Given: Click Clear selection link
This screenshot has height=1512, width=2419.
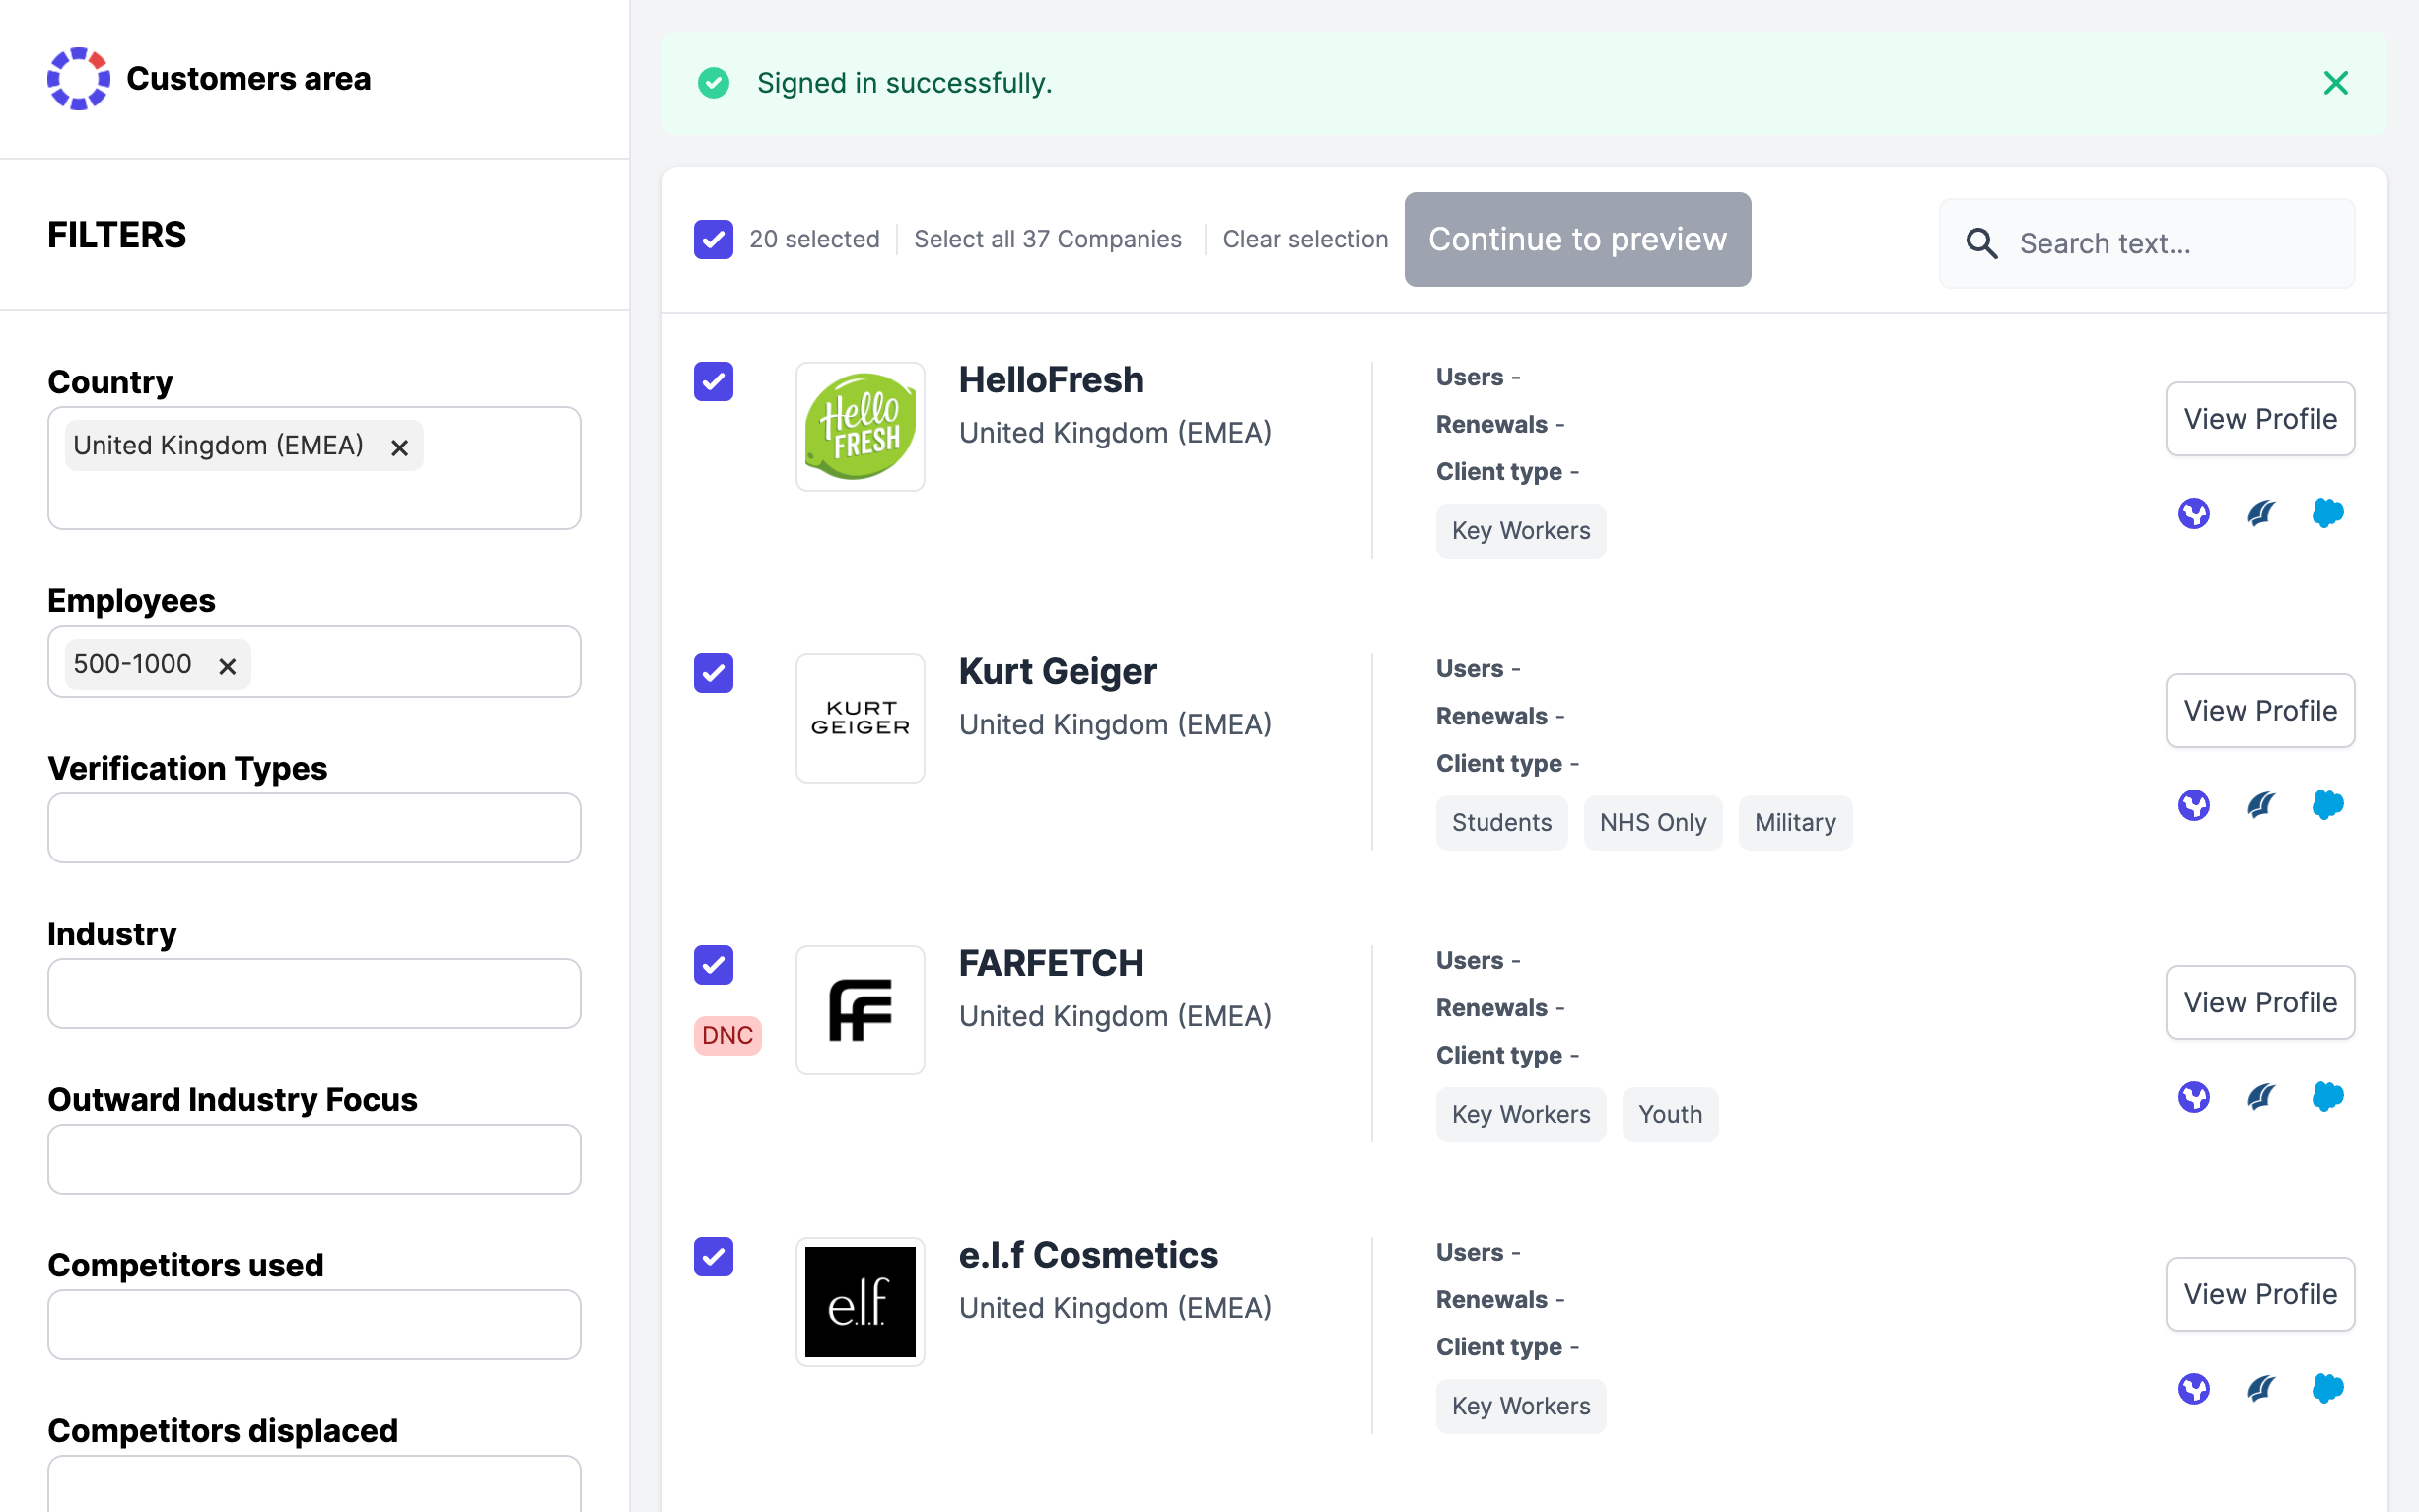Looking at the screenshot, I should point(1305,239).
